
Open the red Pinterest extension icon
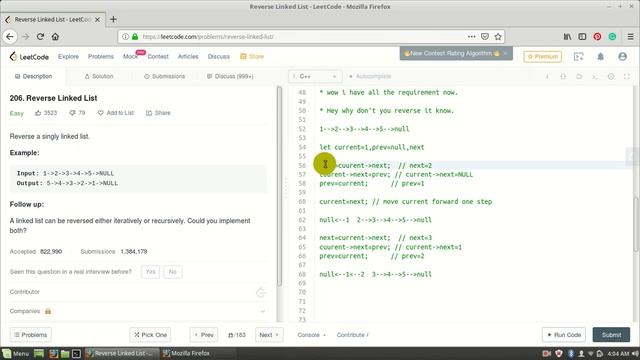[597, 37]
